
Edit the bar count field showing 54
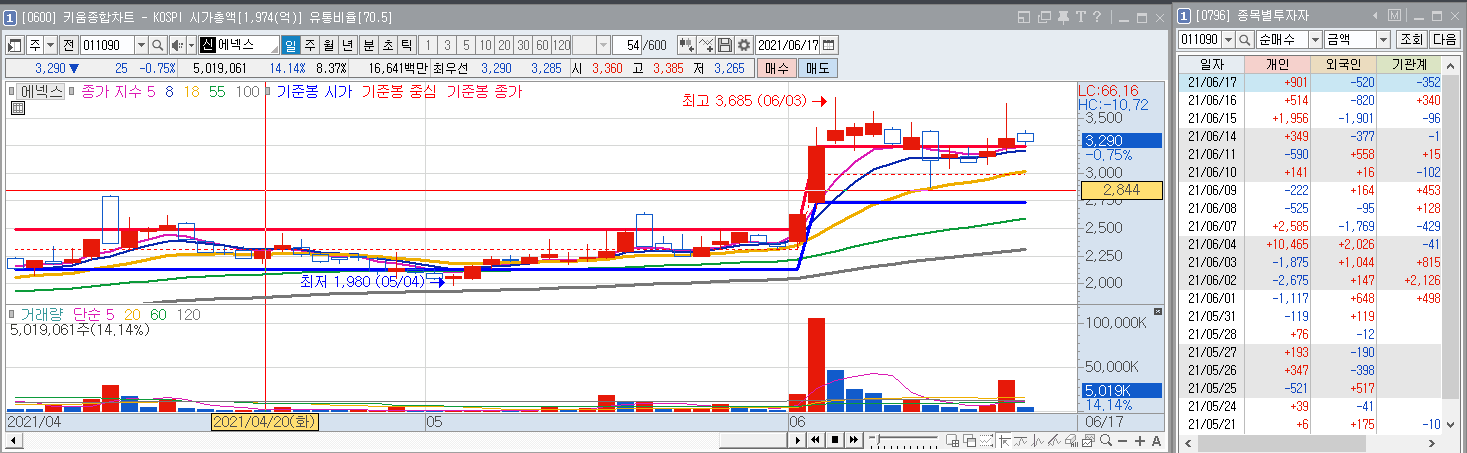[x=627, y=45]
